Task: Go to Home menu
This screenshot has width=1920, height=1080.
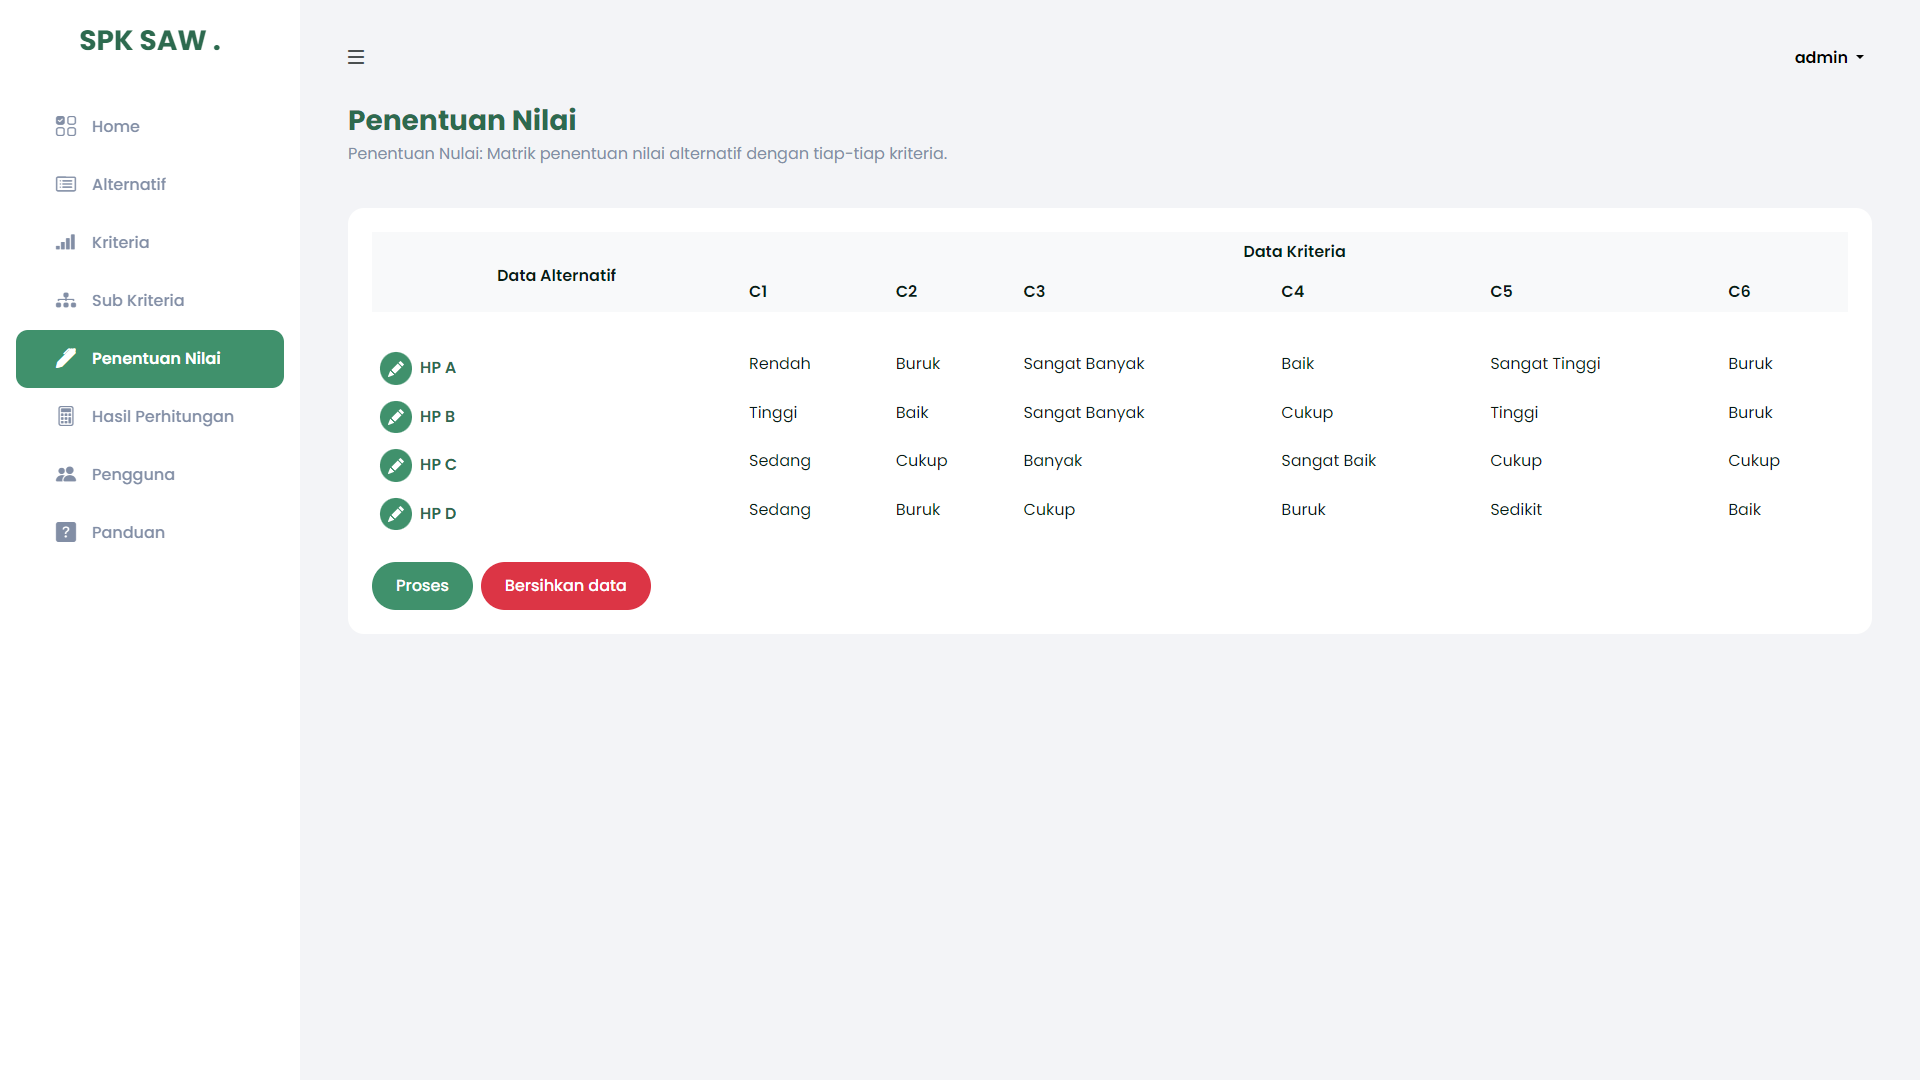Action: pos(150,126)
